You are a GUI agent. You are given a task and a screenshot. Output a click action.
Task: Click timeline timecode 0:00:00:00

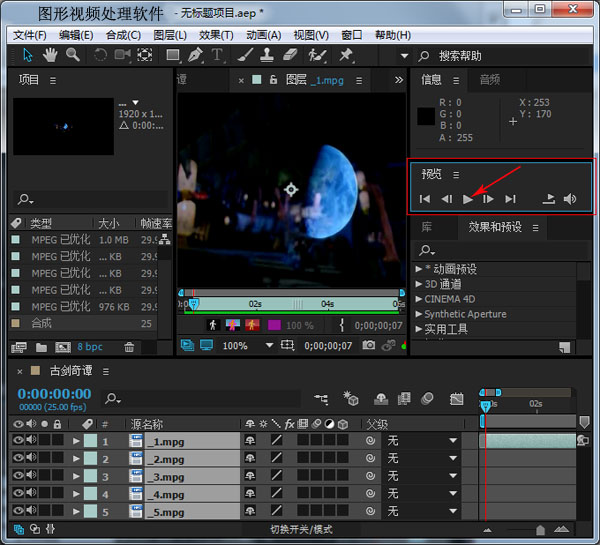(54, 393)
